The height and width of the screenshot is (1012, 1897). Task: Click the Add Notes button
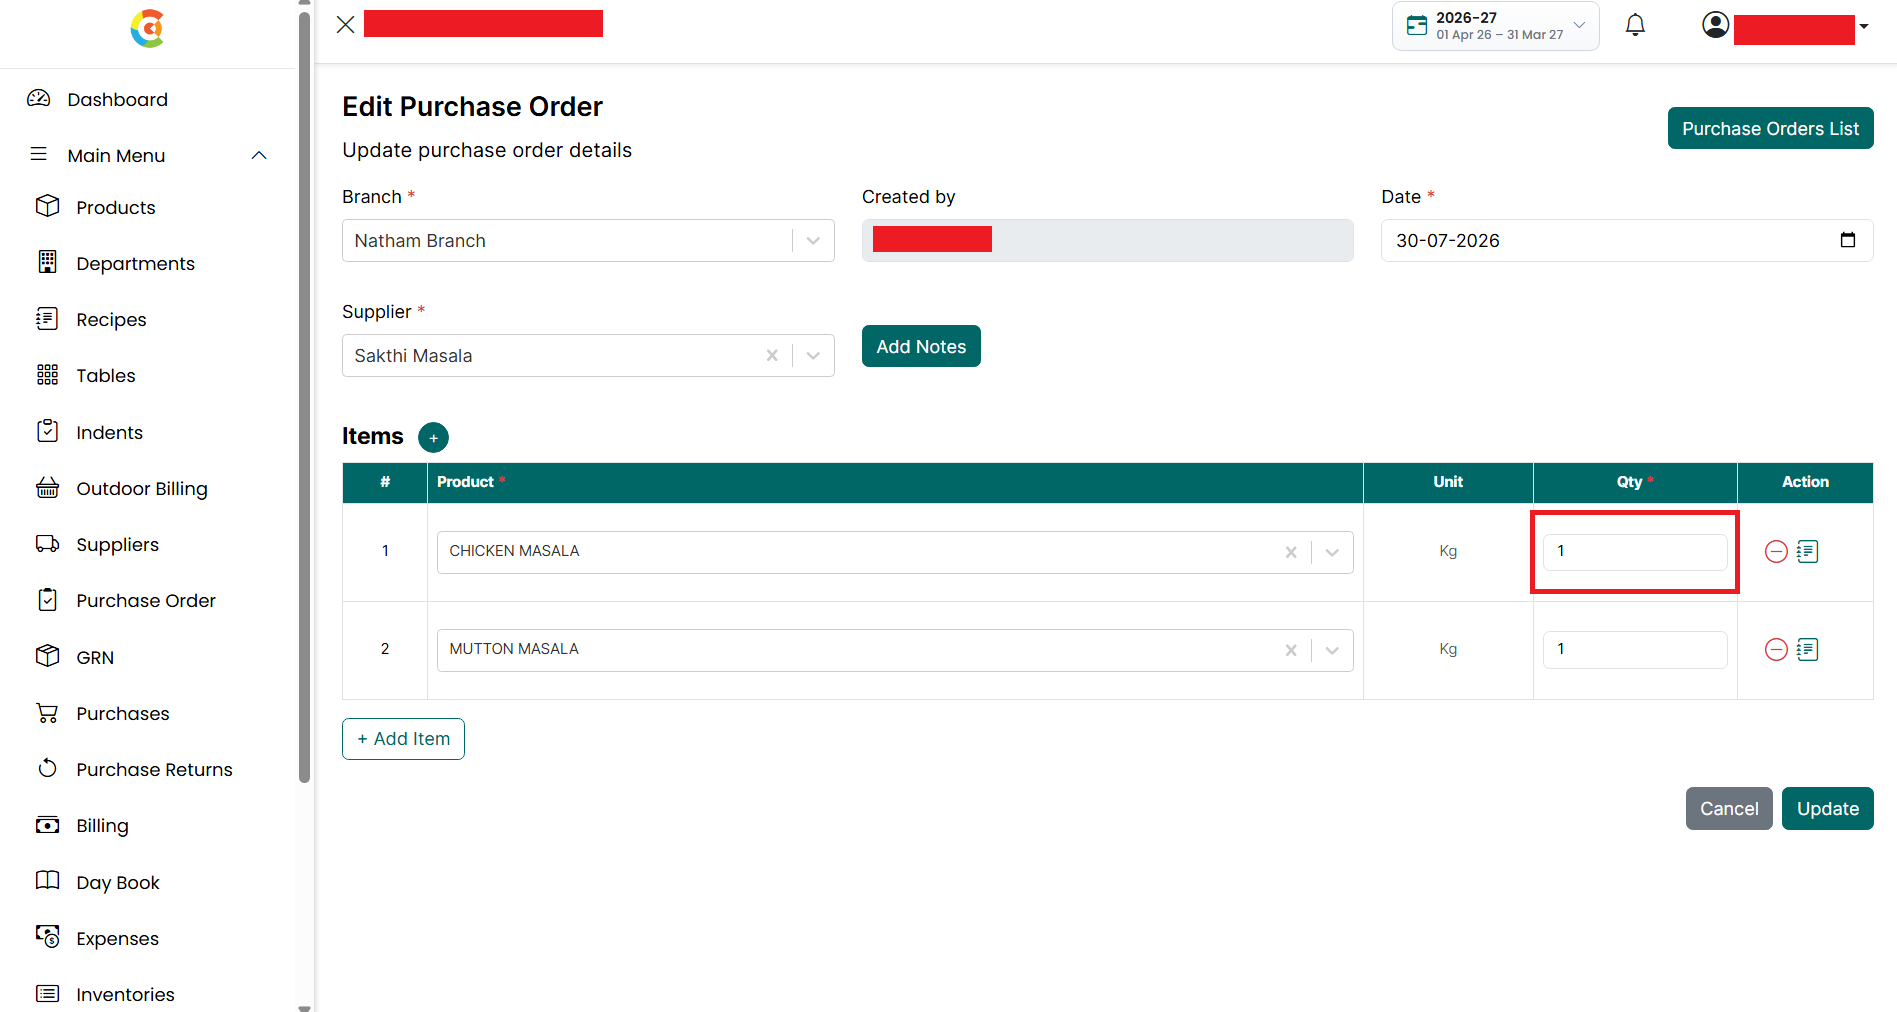click(x=921, y=346)
